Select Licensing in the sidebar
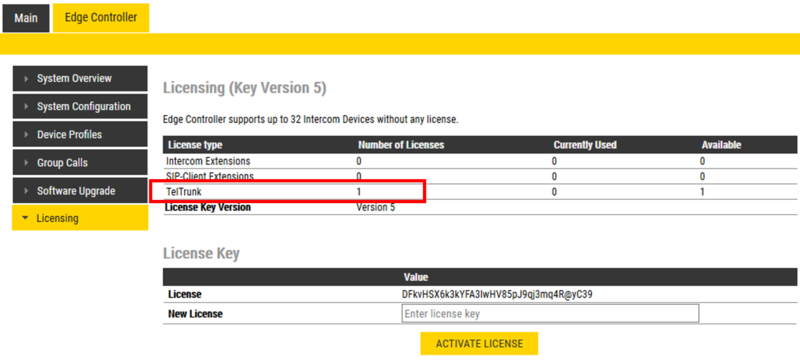Image resolution: width=800 pixels, height=361 pixels. tap(80, 218)
